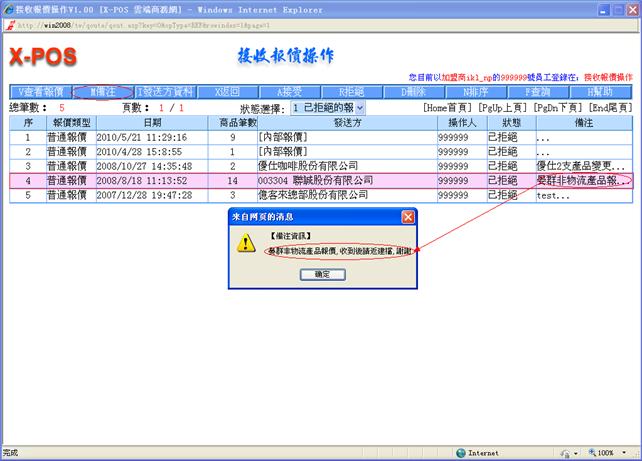Open the V查看報價 toolbar button

(x=41, y=91)
